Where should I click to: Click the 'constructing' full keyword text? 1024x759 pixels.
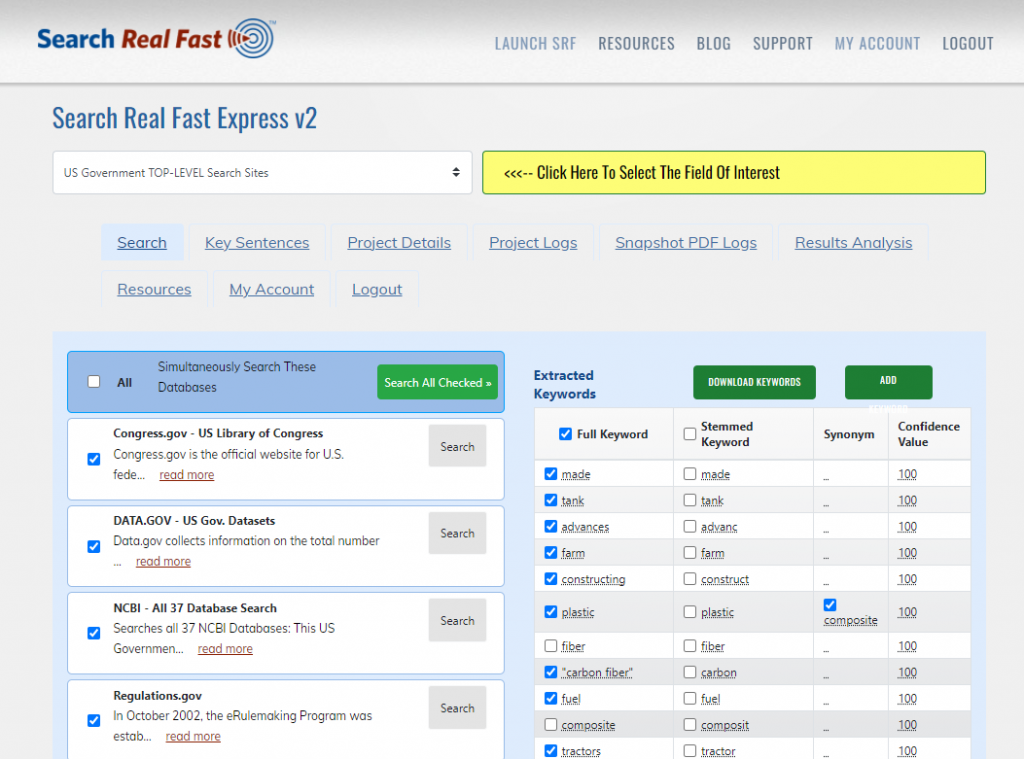(x=593, y=579)
